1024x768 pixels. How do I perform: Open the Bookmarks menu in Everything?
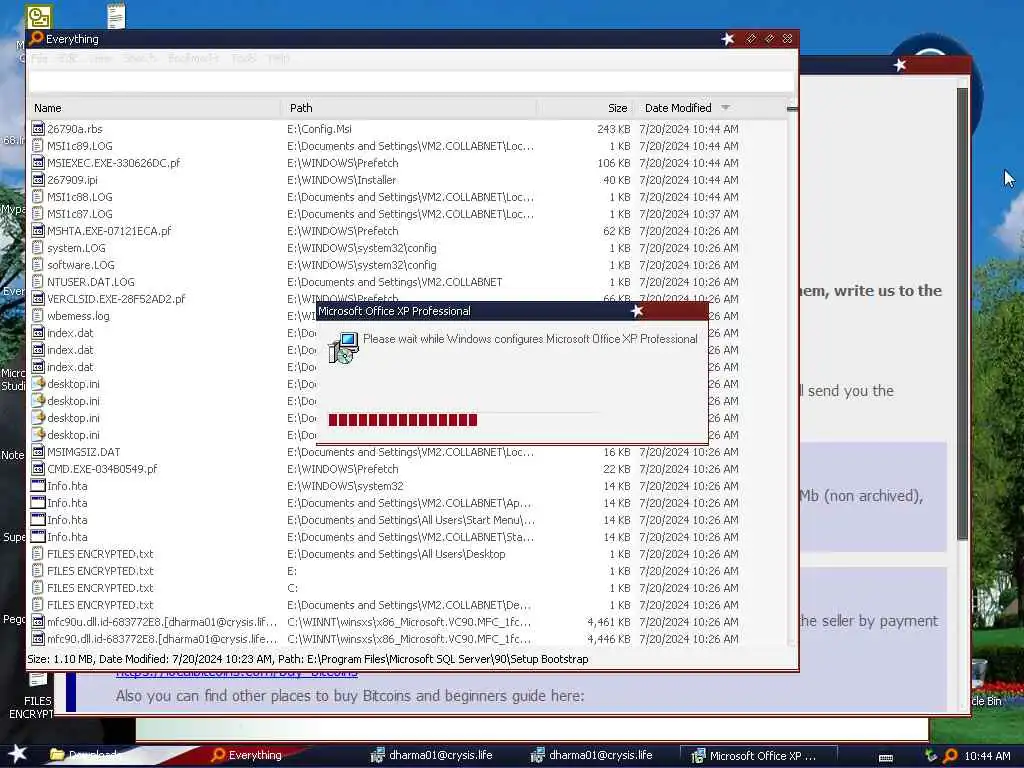pos(193,58)
